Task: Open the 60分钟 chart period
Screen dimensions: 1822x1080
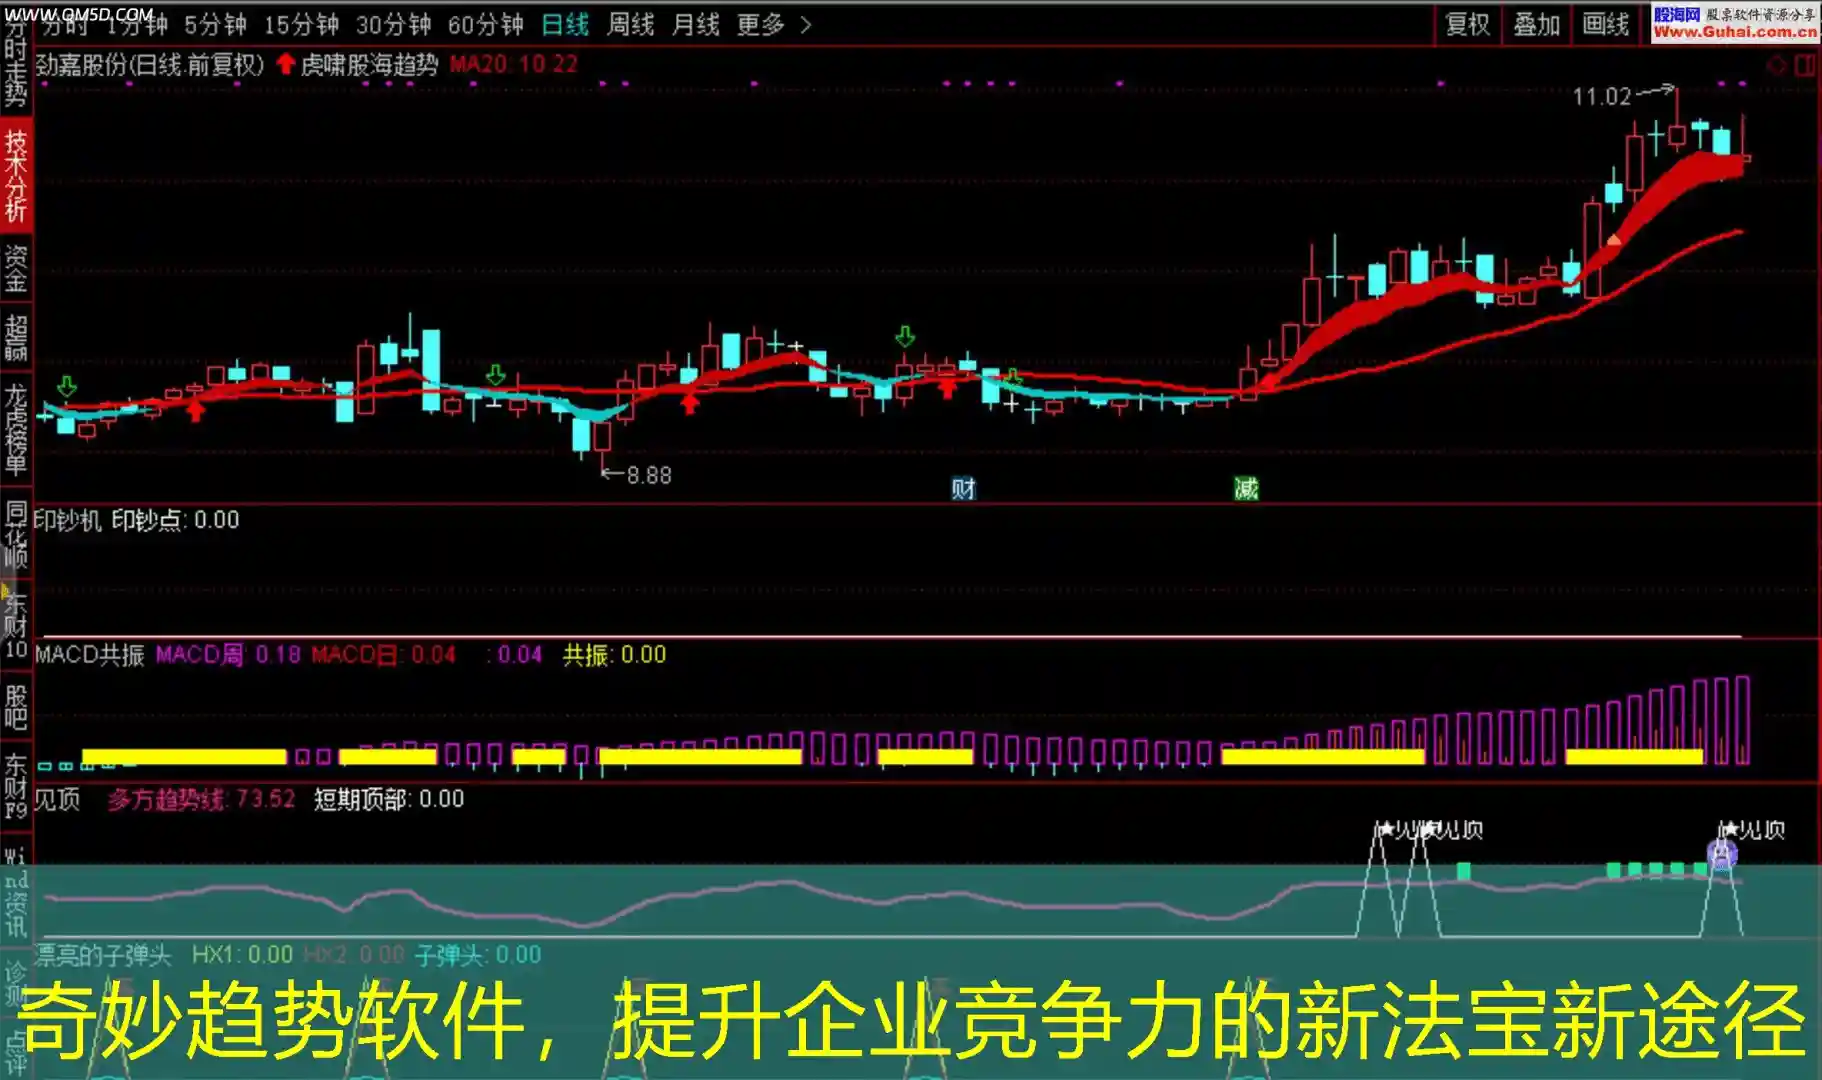Action: [x=485, y=25]
